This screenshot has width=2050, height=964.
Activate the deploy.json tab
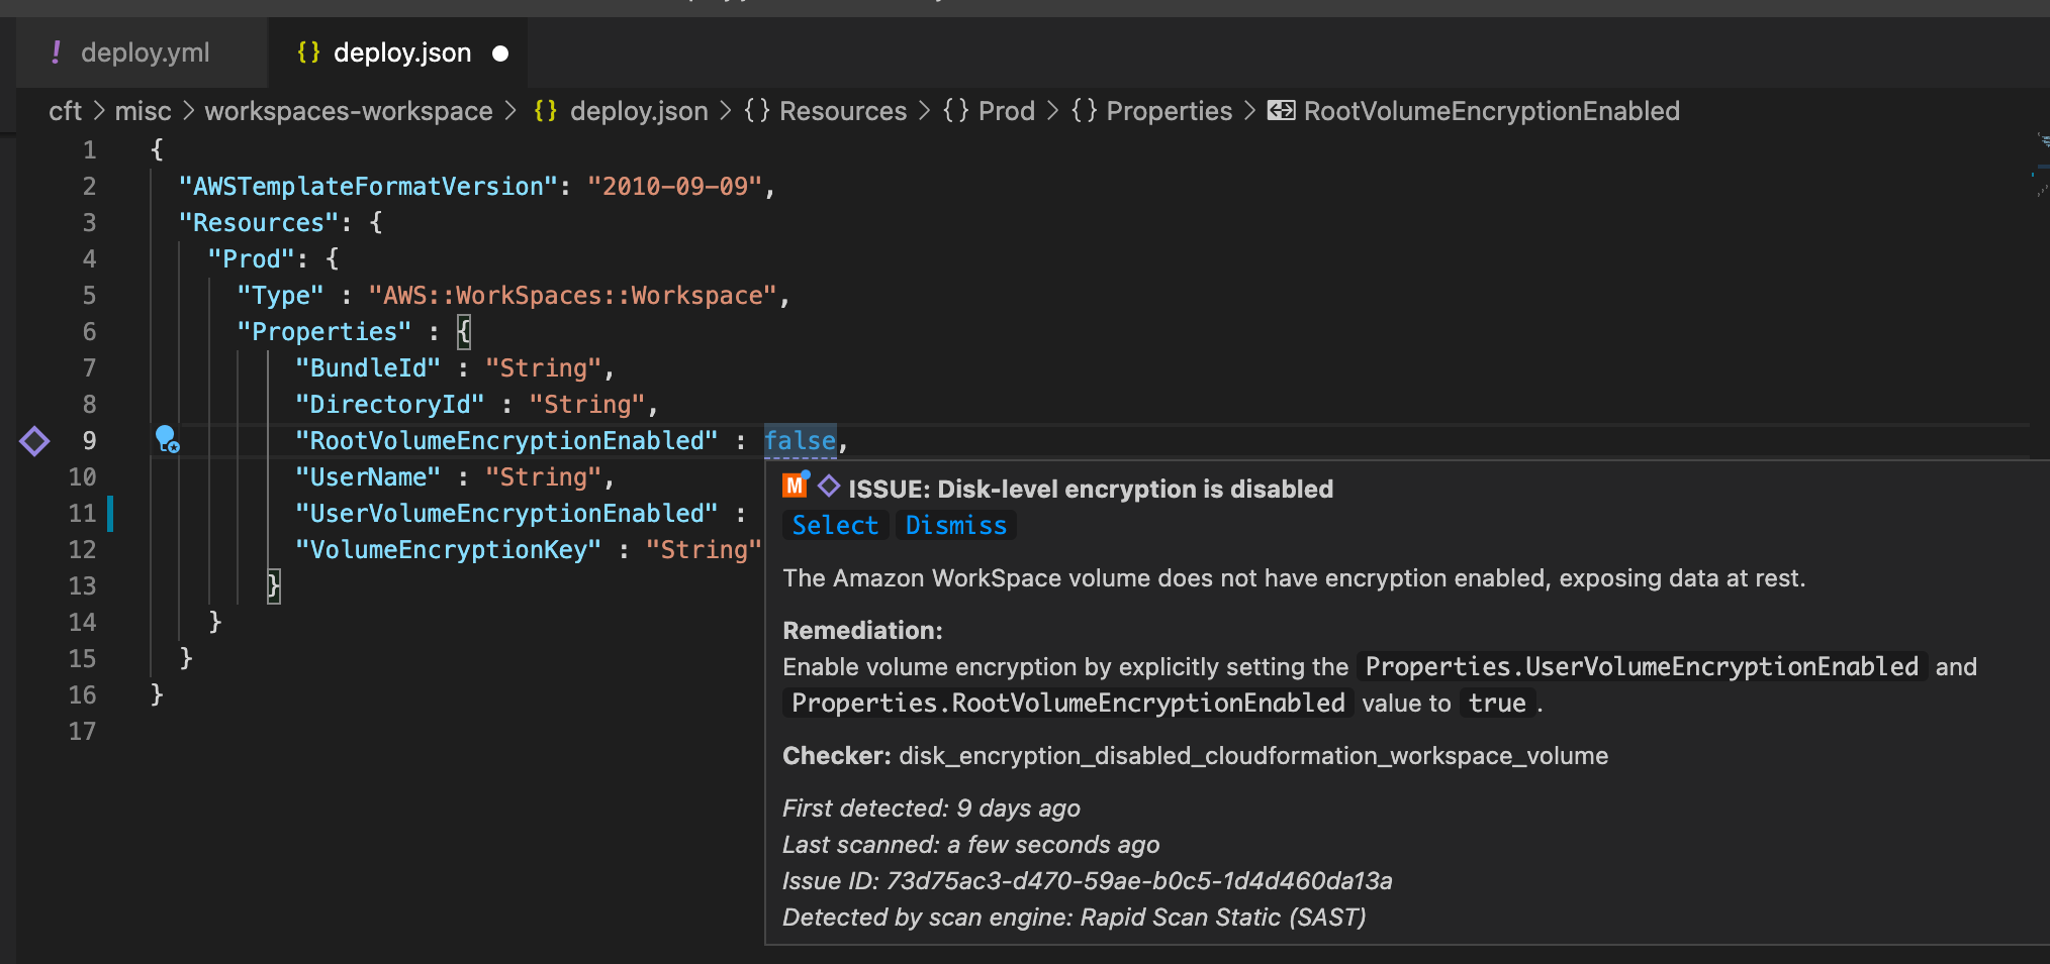click(402, 53)
